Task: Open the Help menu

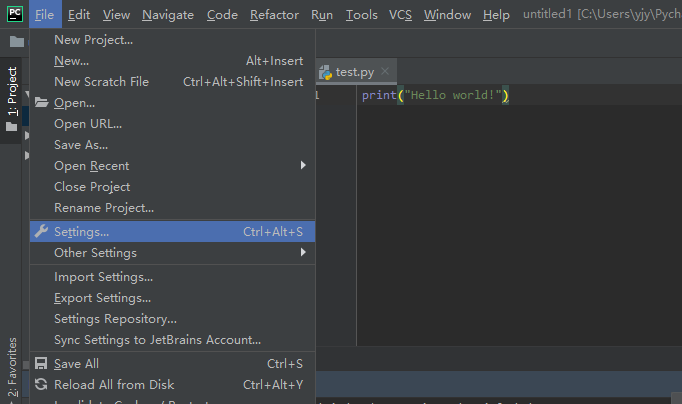Action: (x=496, y=15)
